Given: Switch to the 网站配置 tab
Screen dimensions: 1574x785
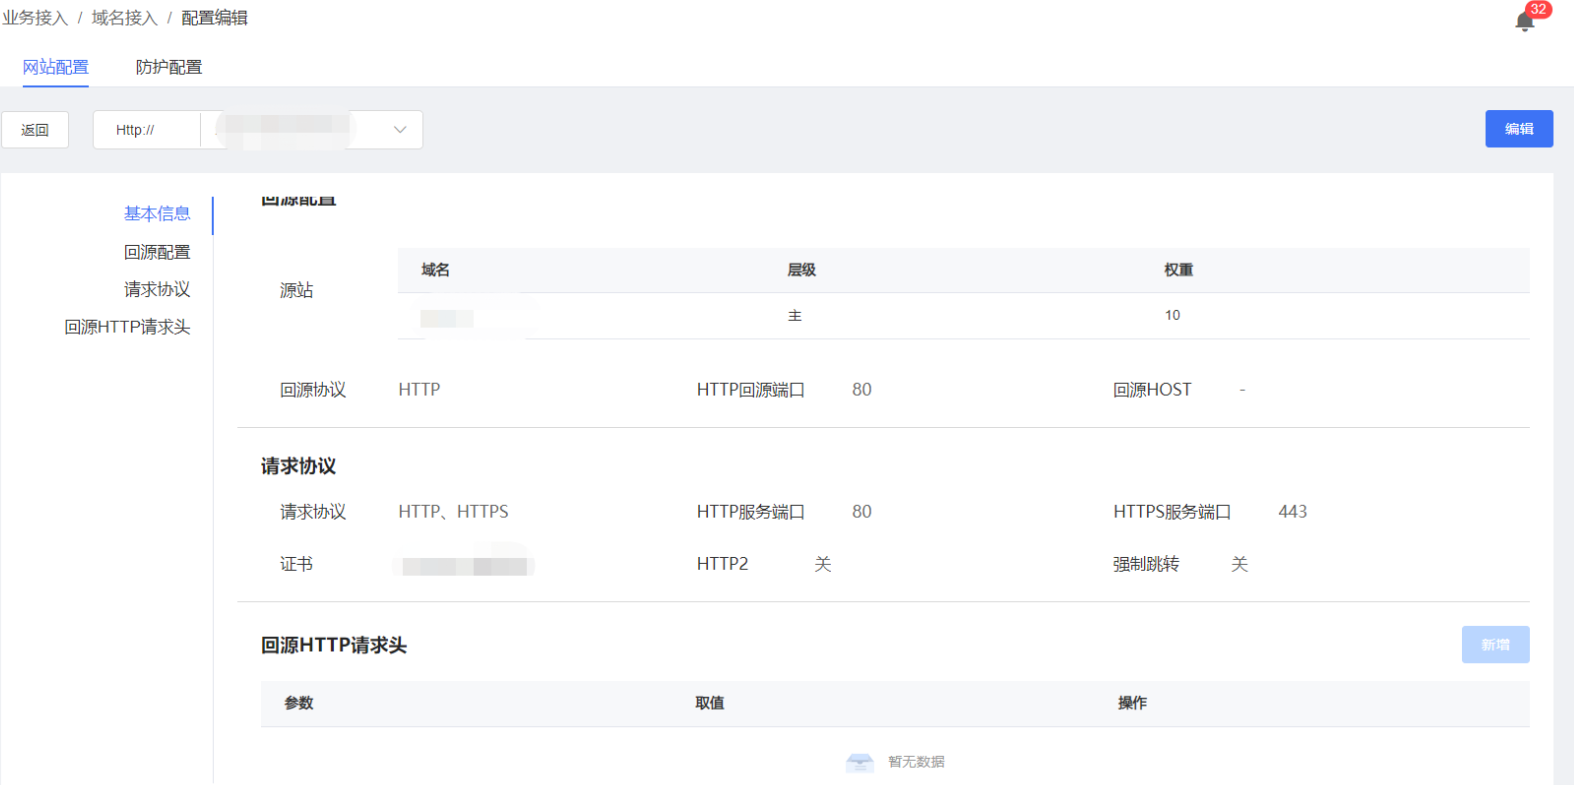Looking at the screenshot, I should (56, 67).
